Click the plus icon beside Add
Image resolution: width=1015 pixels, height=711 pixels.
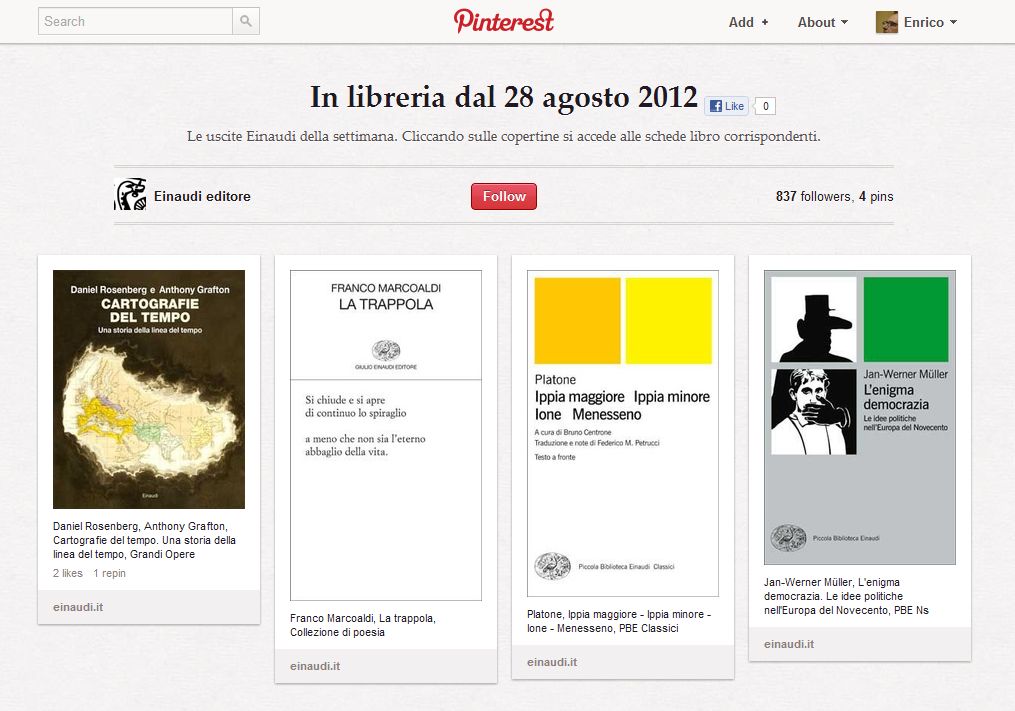click(x=764, y=22)
